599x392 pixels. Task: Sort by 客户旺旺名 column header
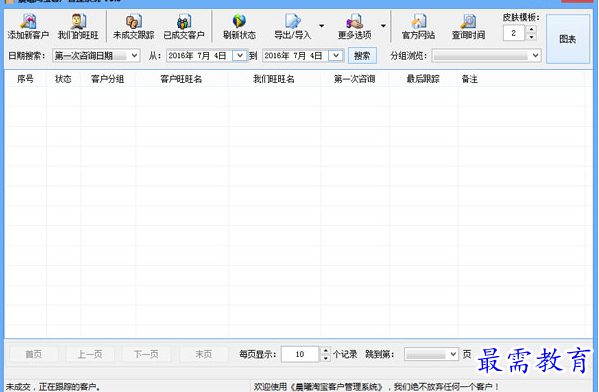181,79
